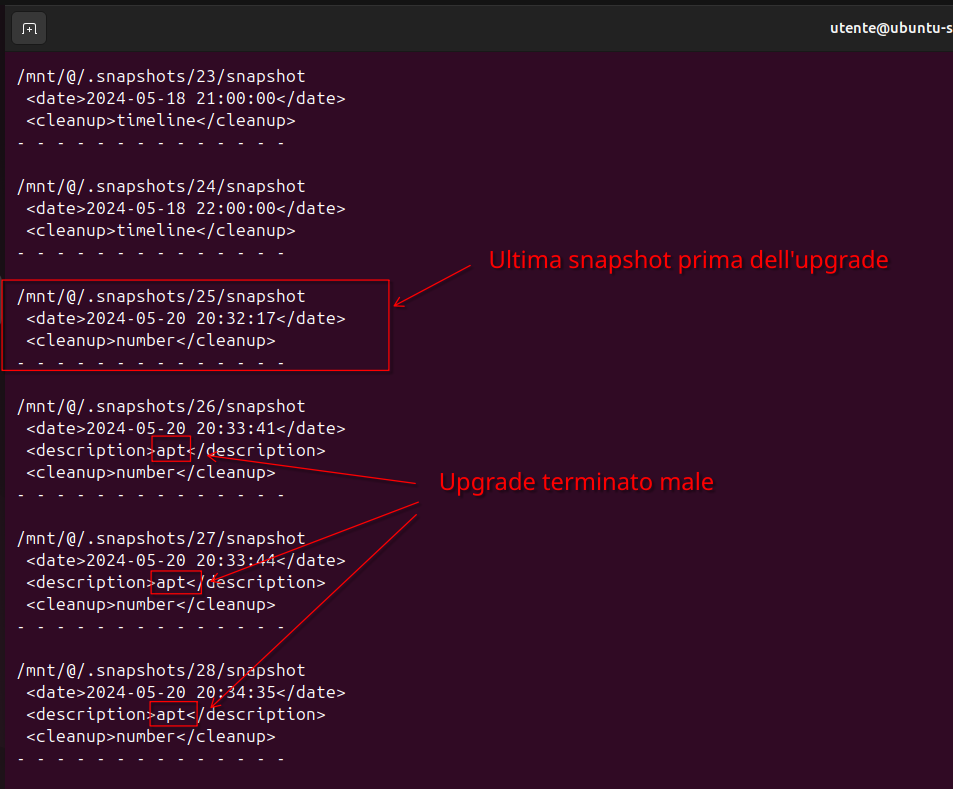Click the /mnt/@/.snapshots/26/snapshot path line

[161, 406]
